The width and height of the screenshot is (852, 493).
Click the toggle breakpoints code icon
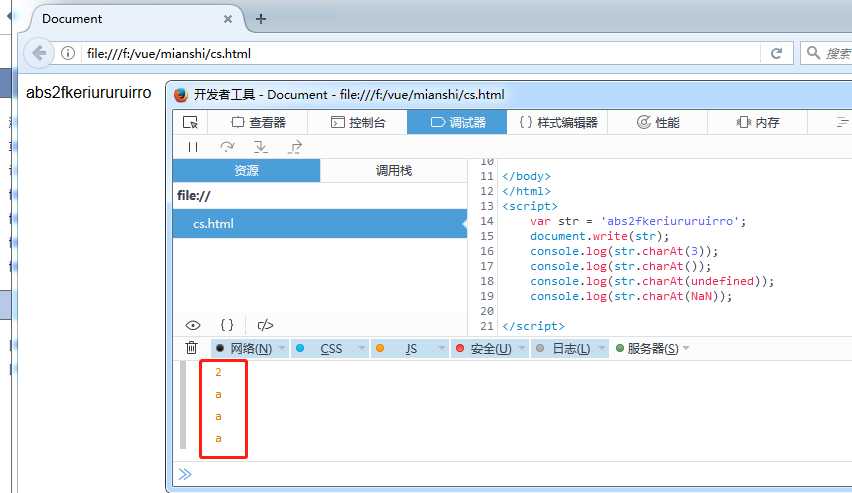[265, 325]
